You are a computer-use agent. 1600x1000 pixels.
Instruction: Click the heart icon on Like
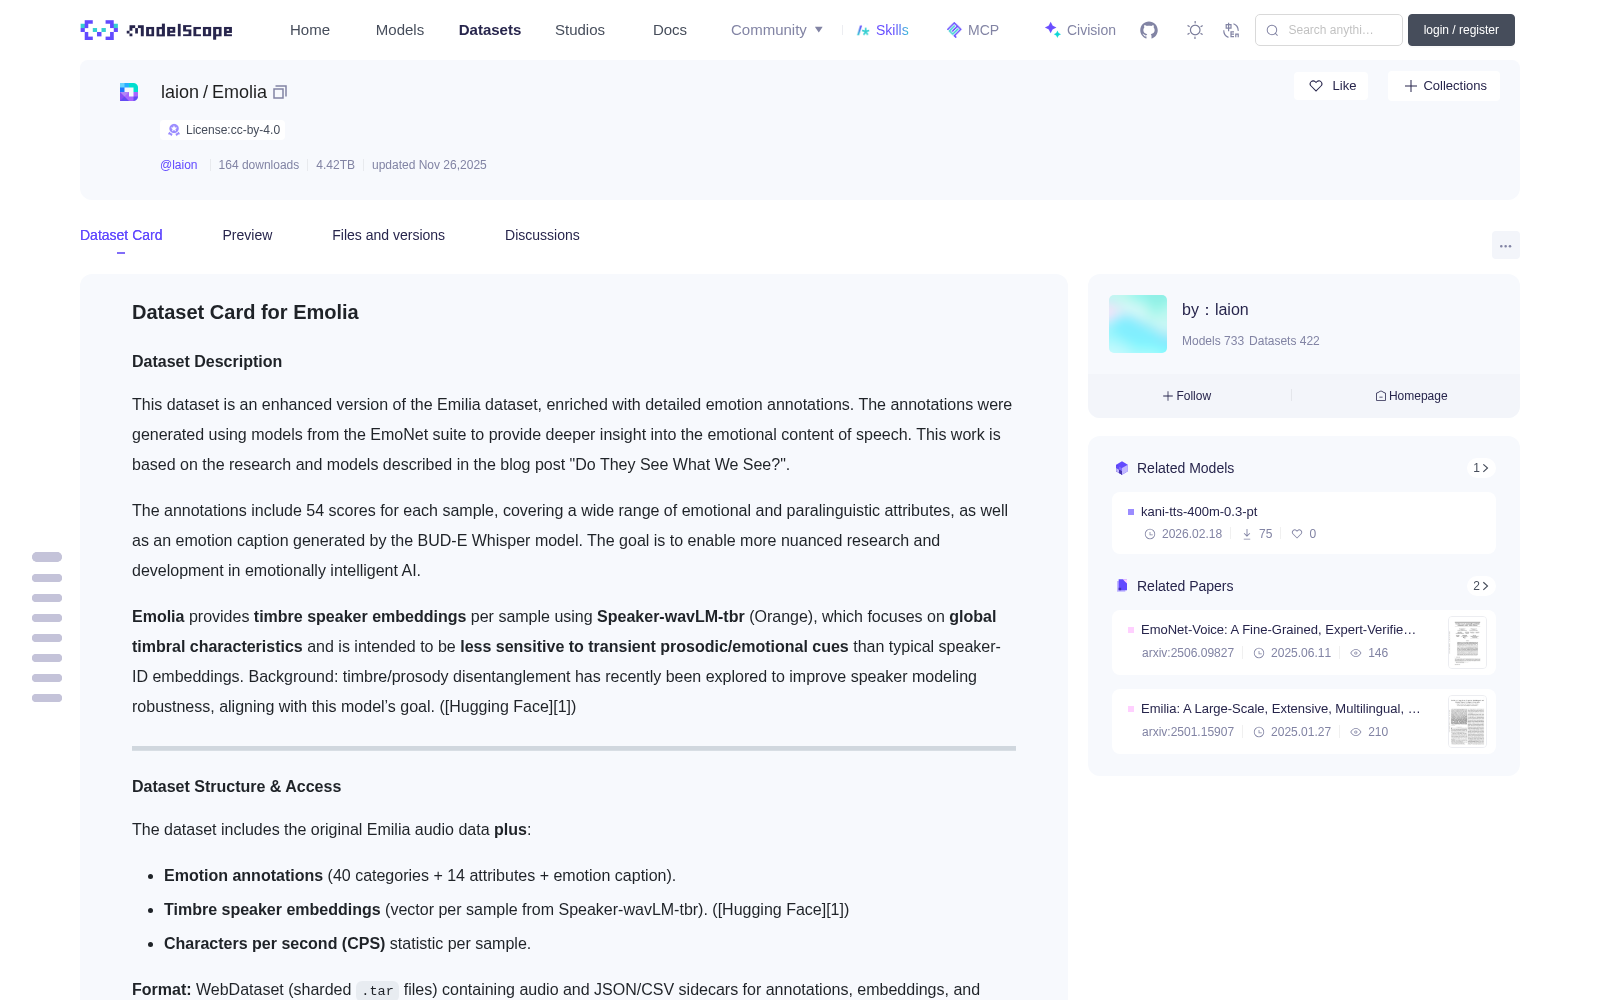pos(1316,86)
